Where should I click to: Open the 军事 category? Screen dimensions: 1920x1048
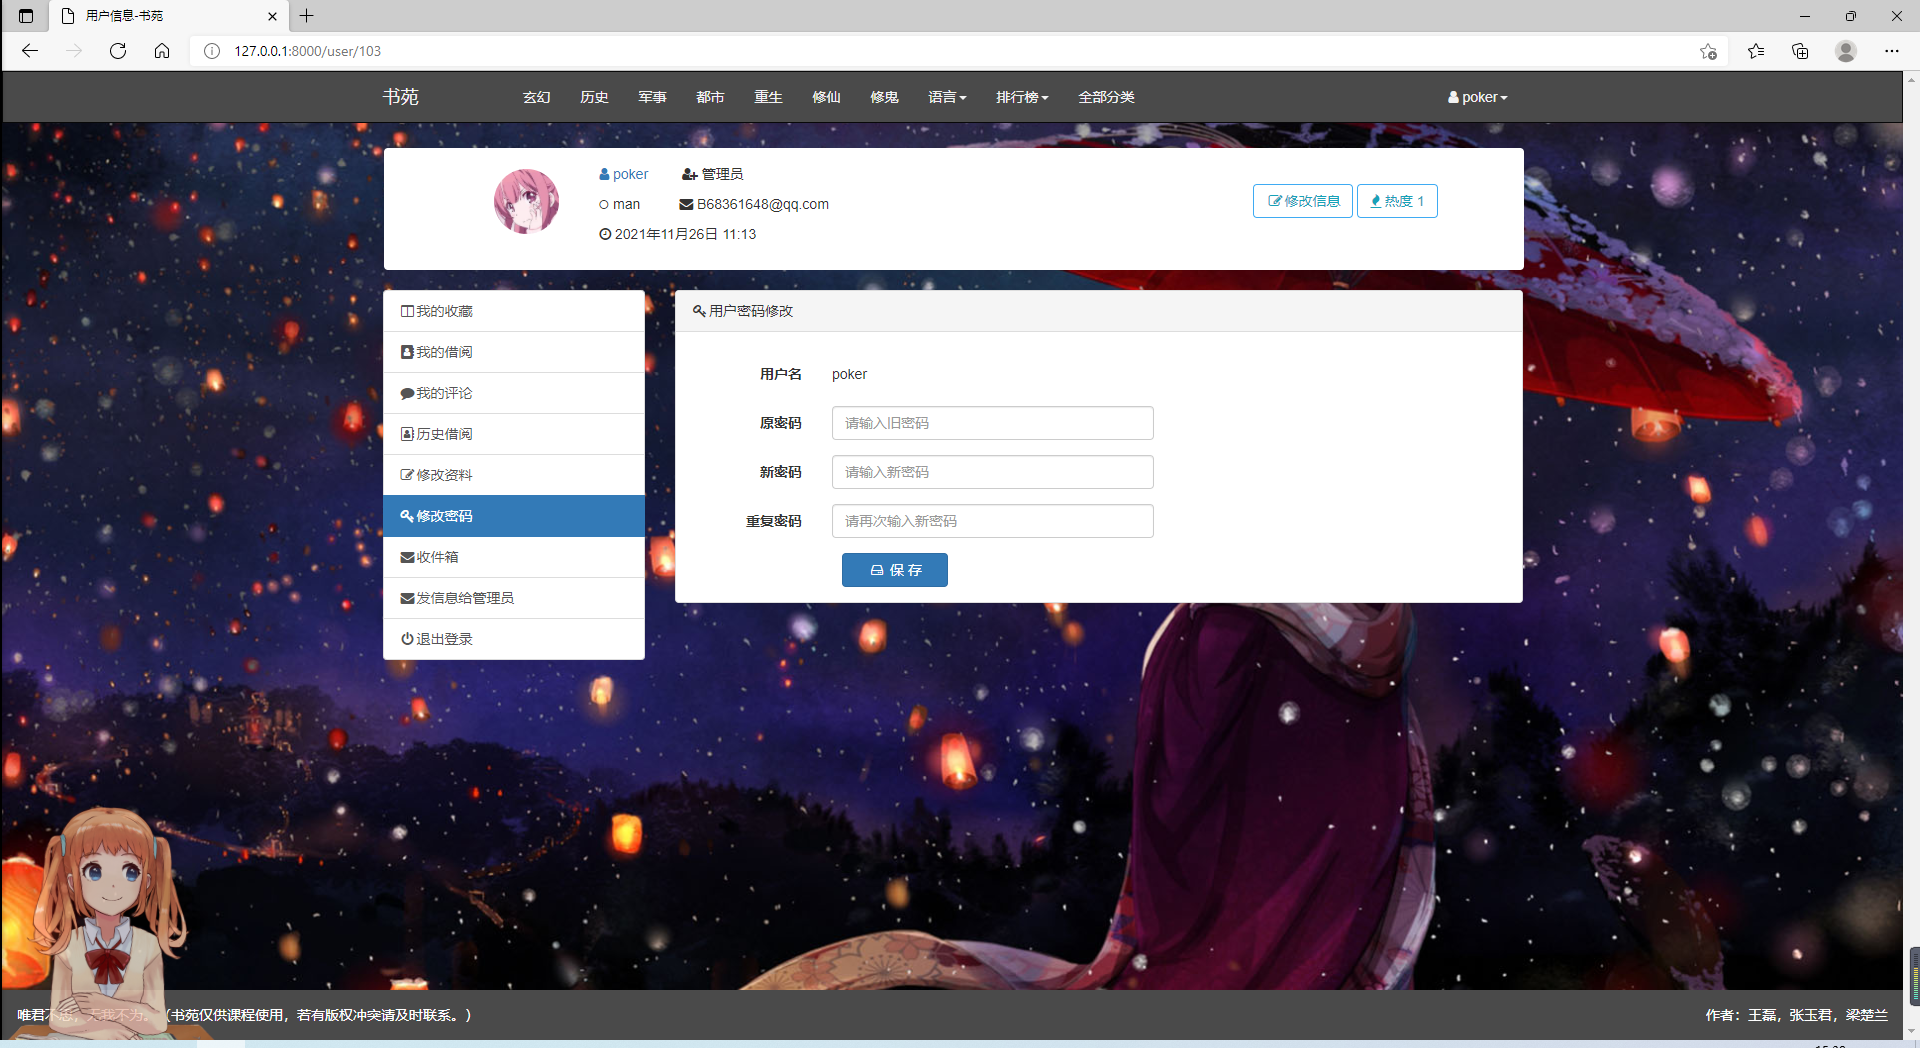tap(653, 97)
